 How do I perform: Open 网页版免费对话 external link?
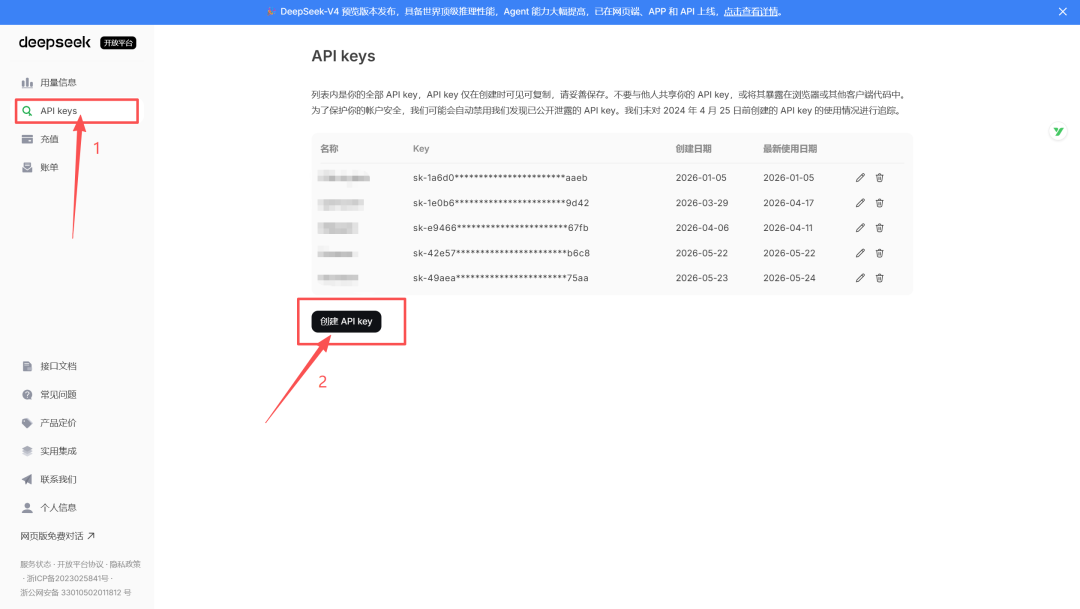click(57, 536)
